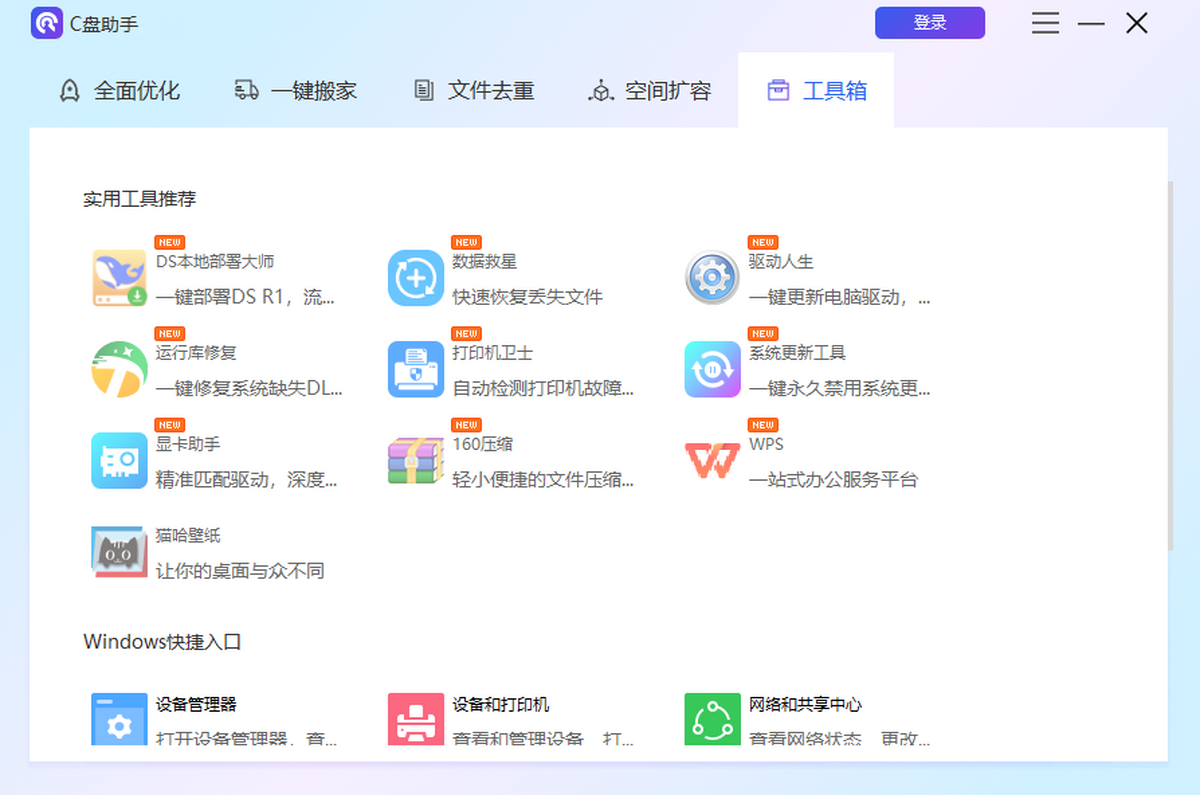Start 160压缩 file compression tool
This screenshot has width=1200, height=795.
[x=415, y=461]
